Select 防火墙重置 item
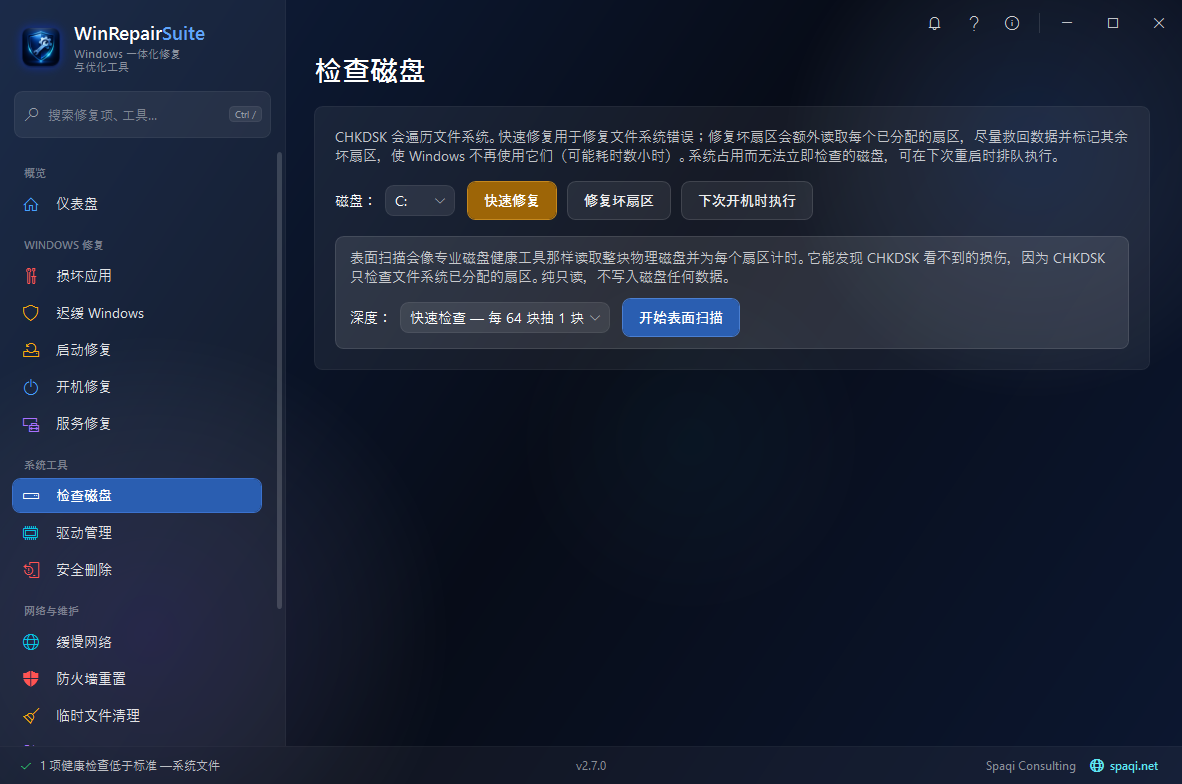Image resolution: width=1182 pixels, height=784 pixels. pyautogui.click(x=137, y=678)
